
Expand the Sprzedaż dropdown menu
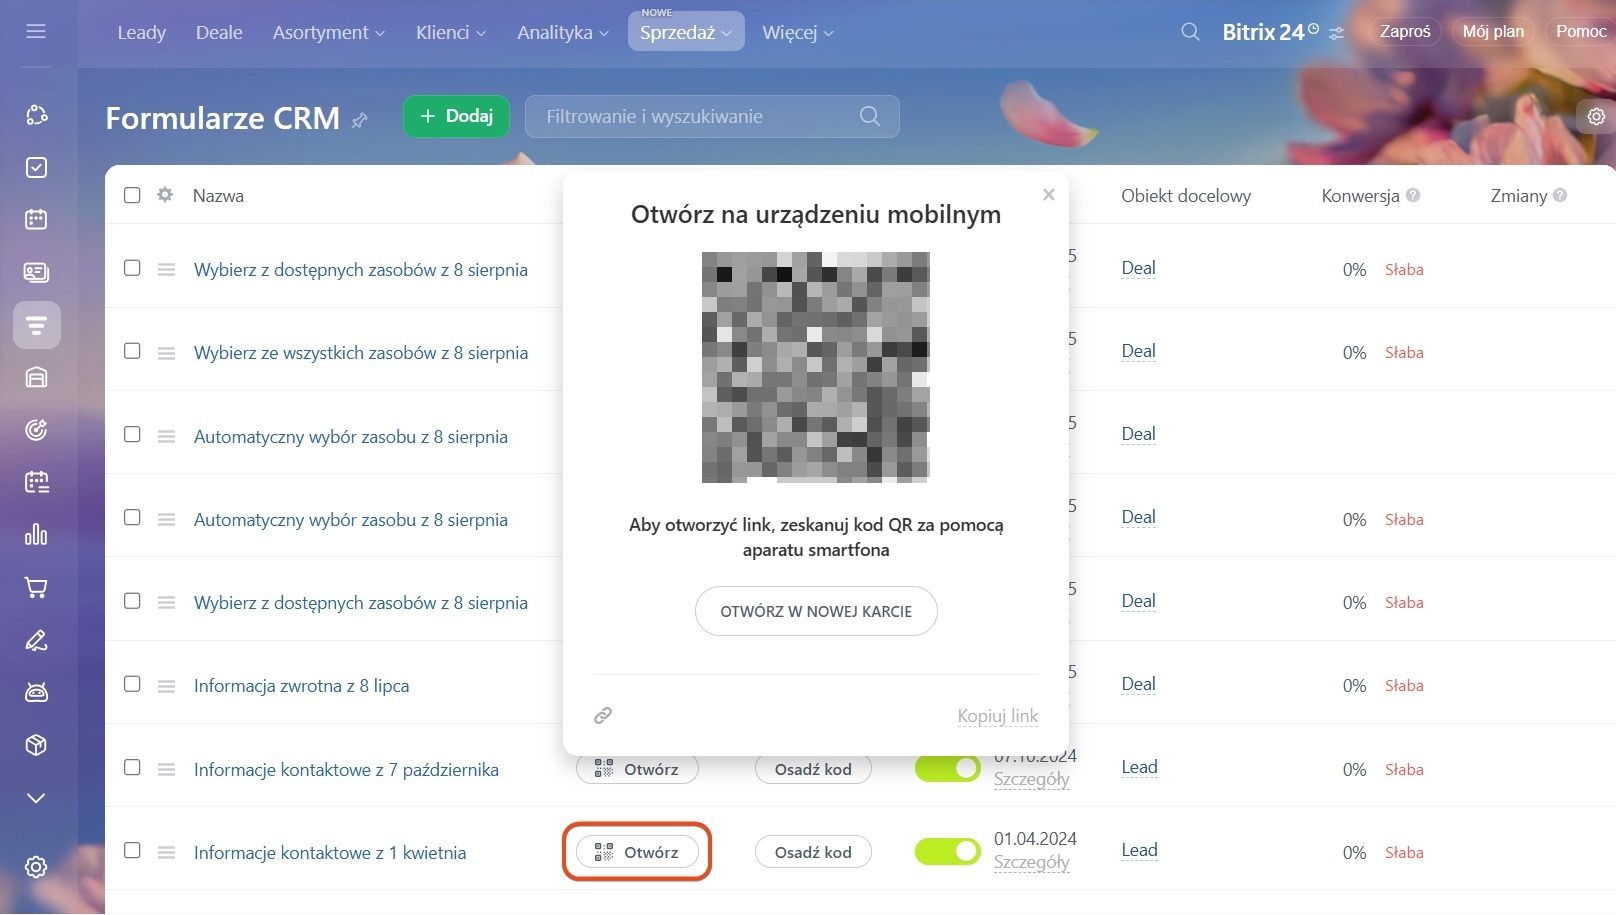[686, 32]
